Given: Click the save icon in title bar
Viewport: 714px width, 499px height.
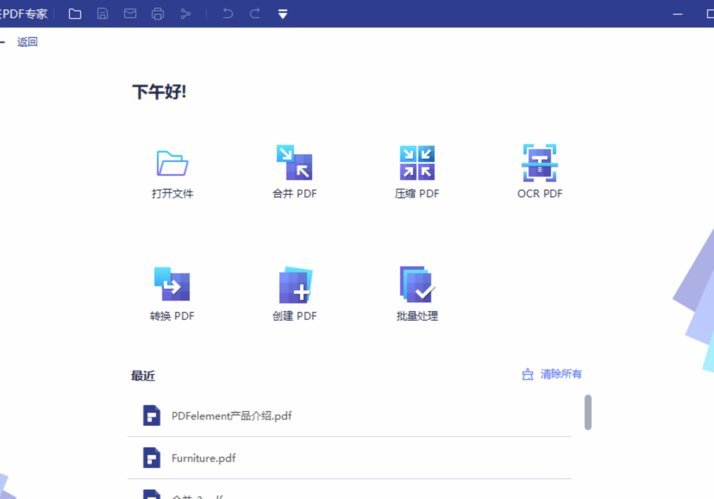Looking at the screenshot, I should (x=102, y=14).
